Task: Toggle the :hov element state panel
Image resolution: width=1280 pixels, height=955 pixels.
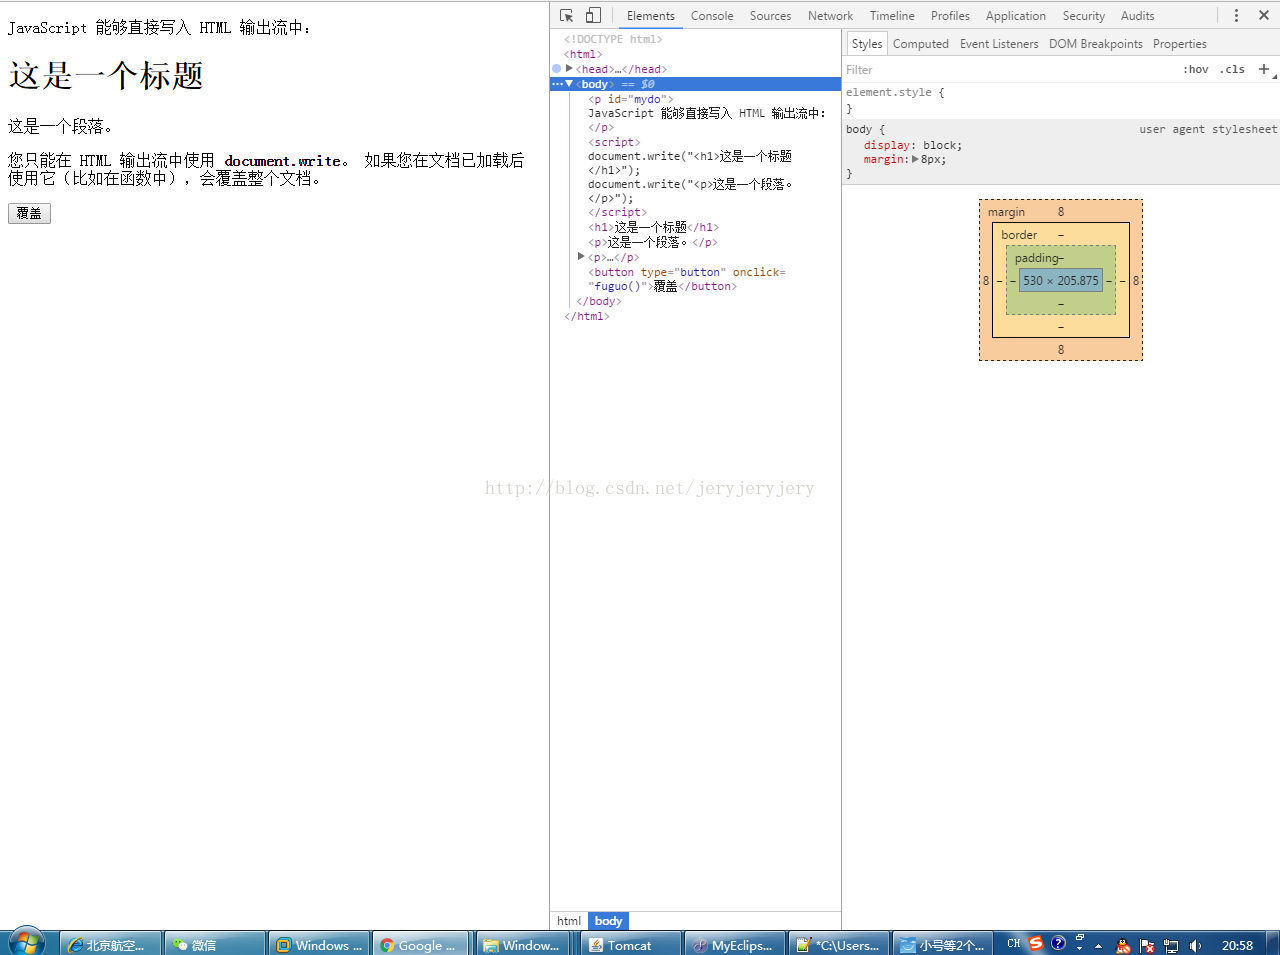Action: (1195, 69)
